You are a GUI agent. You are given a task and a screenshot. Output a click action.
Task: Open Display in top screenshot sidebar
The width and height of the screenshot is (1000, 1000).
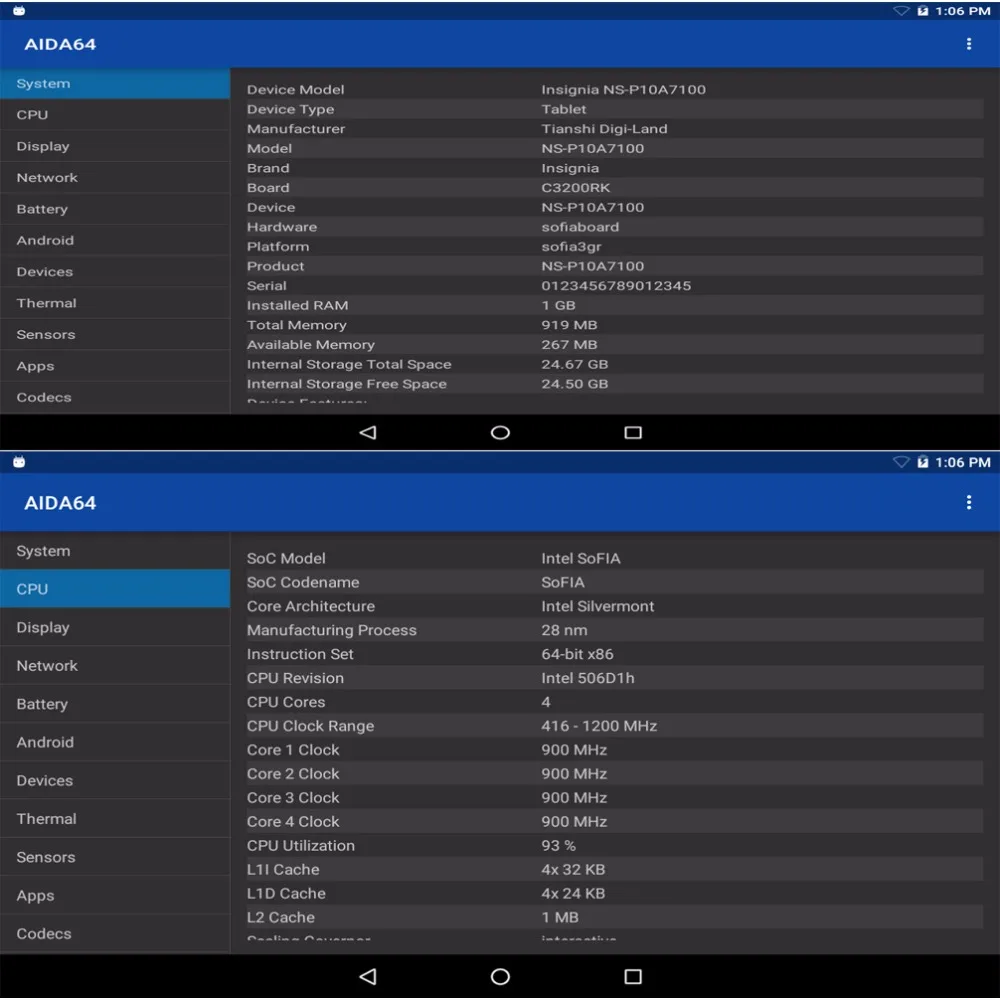point(115,146)
